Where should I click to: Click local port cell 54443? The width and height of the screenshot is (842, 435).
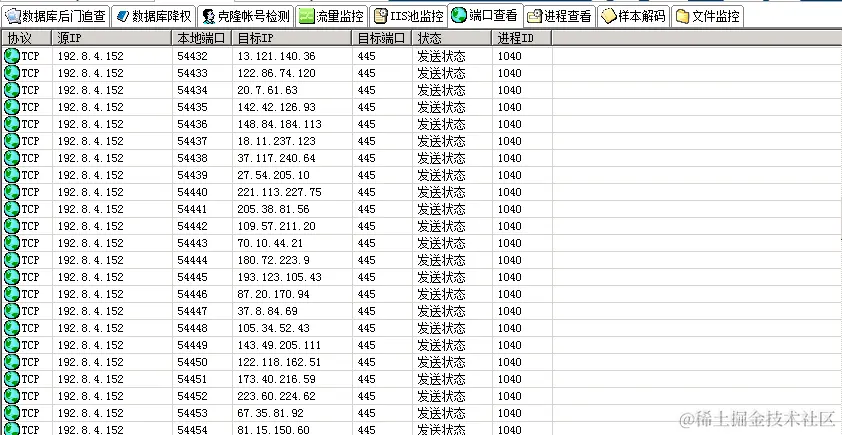pyautogui.click(x=192, y=243)
